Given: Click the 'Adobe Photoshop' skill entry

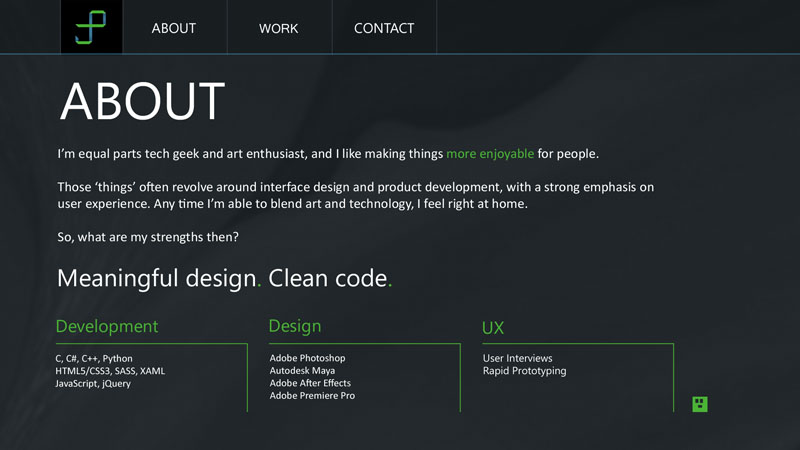Looking at the screenshot, I should 307,358.
